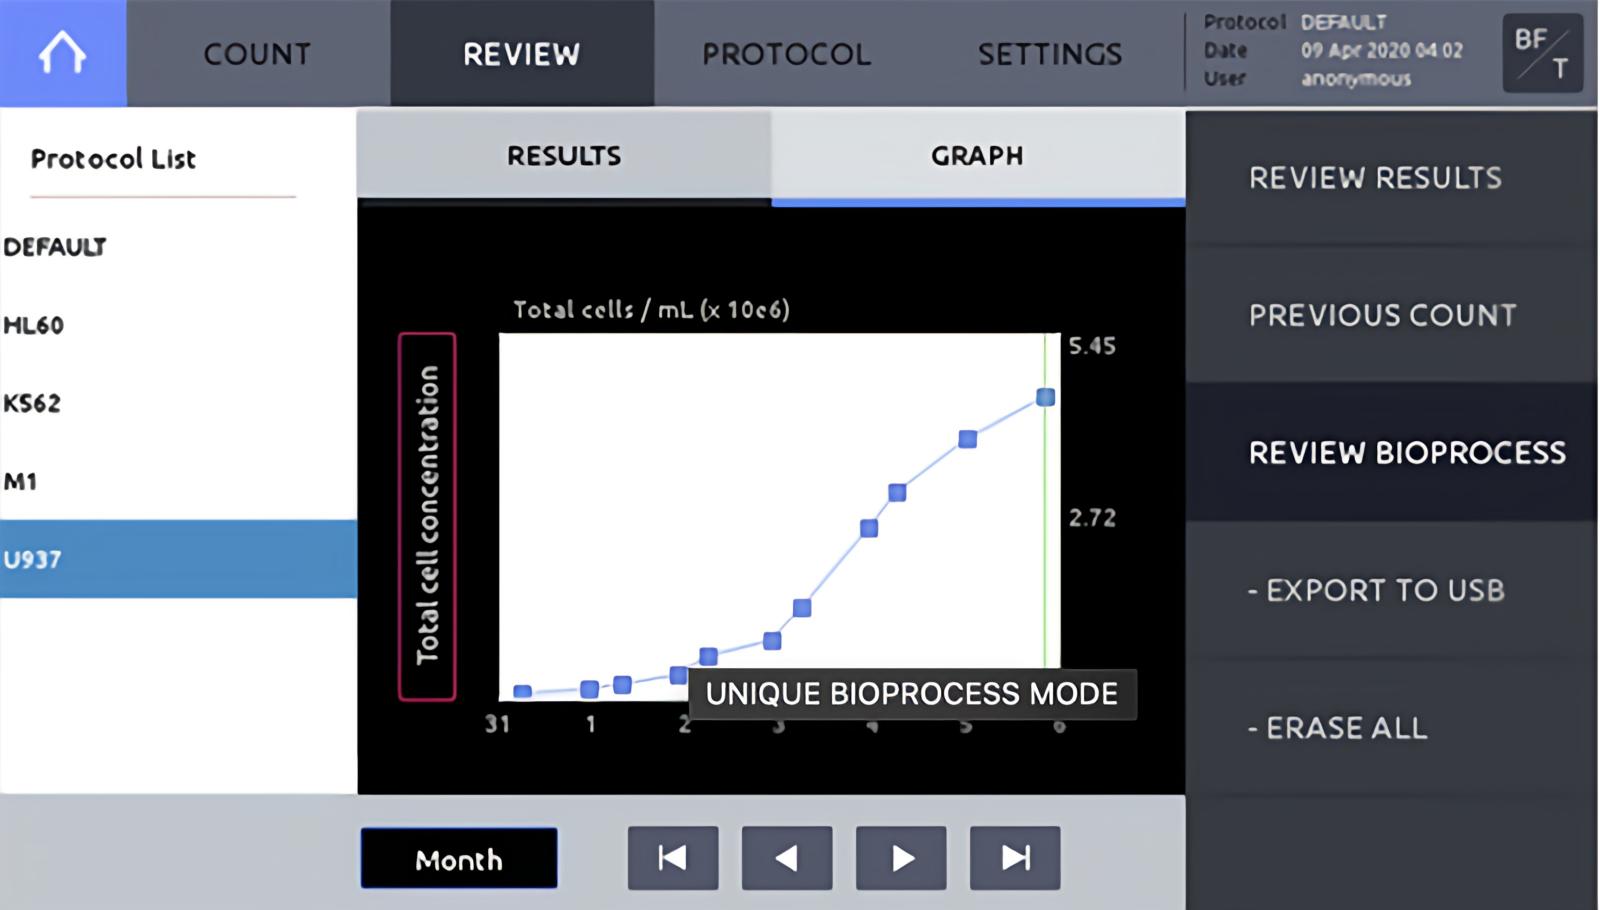Step back one period with left arrow
The image size is (1600, 910).
(x=787, y=858)
